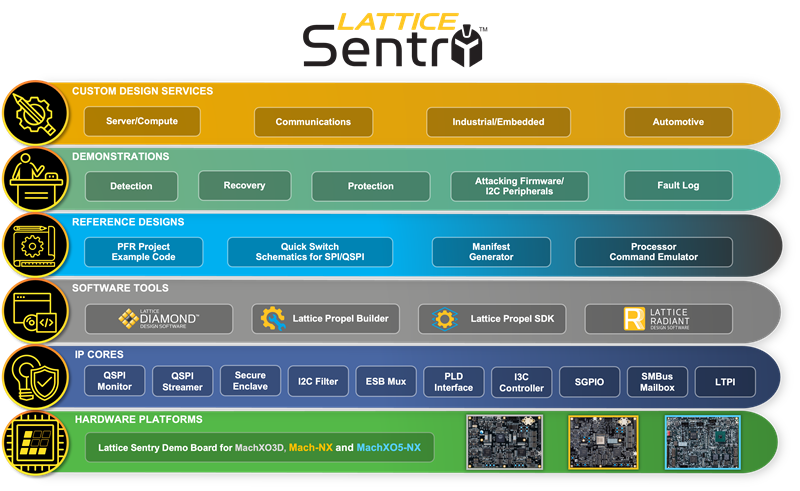Click the yellow-bordered Mach-NX board image
The width and height of the screenshot is (800, 491).
[603, 442]
